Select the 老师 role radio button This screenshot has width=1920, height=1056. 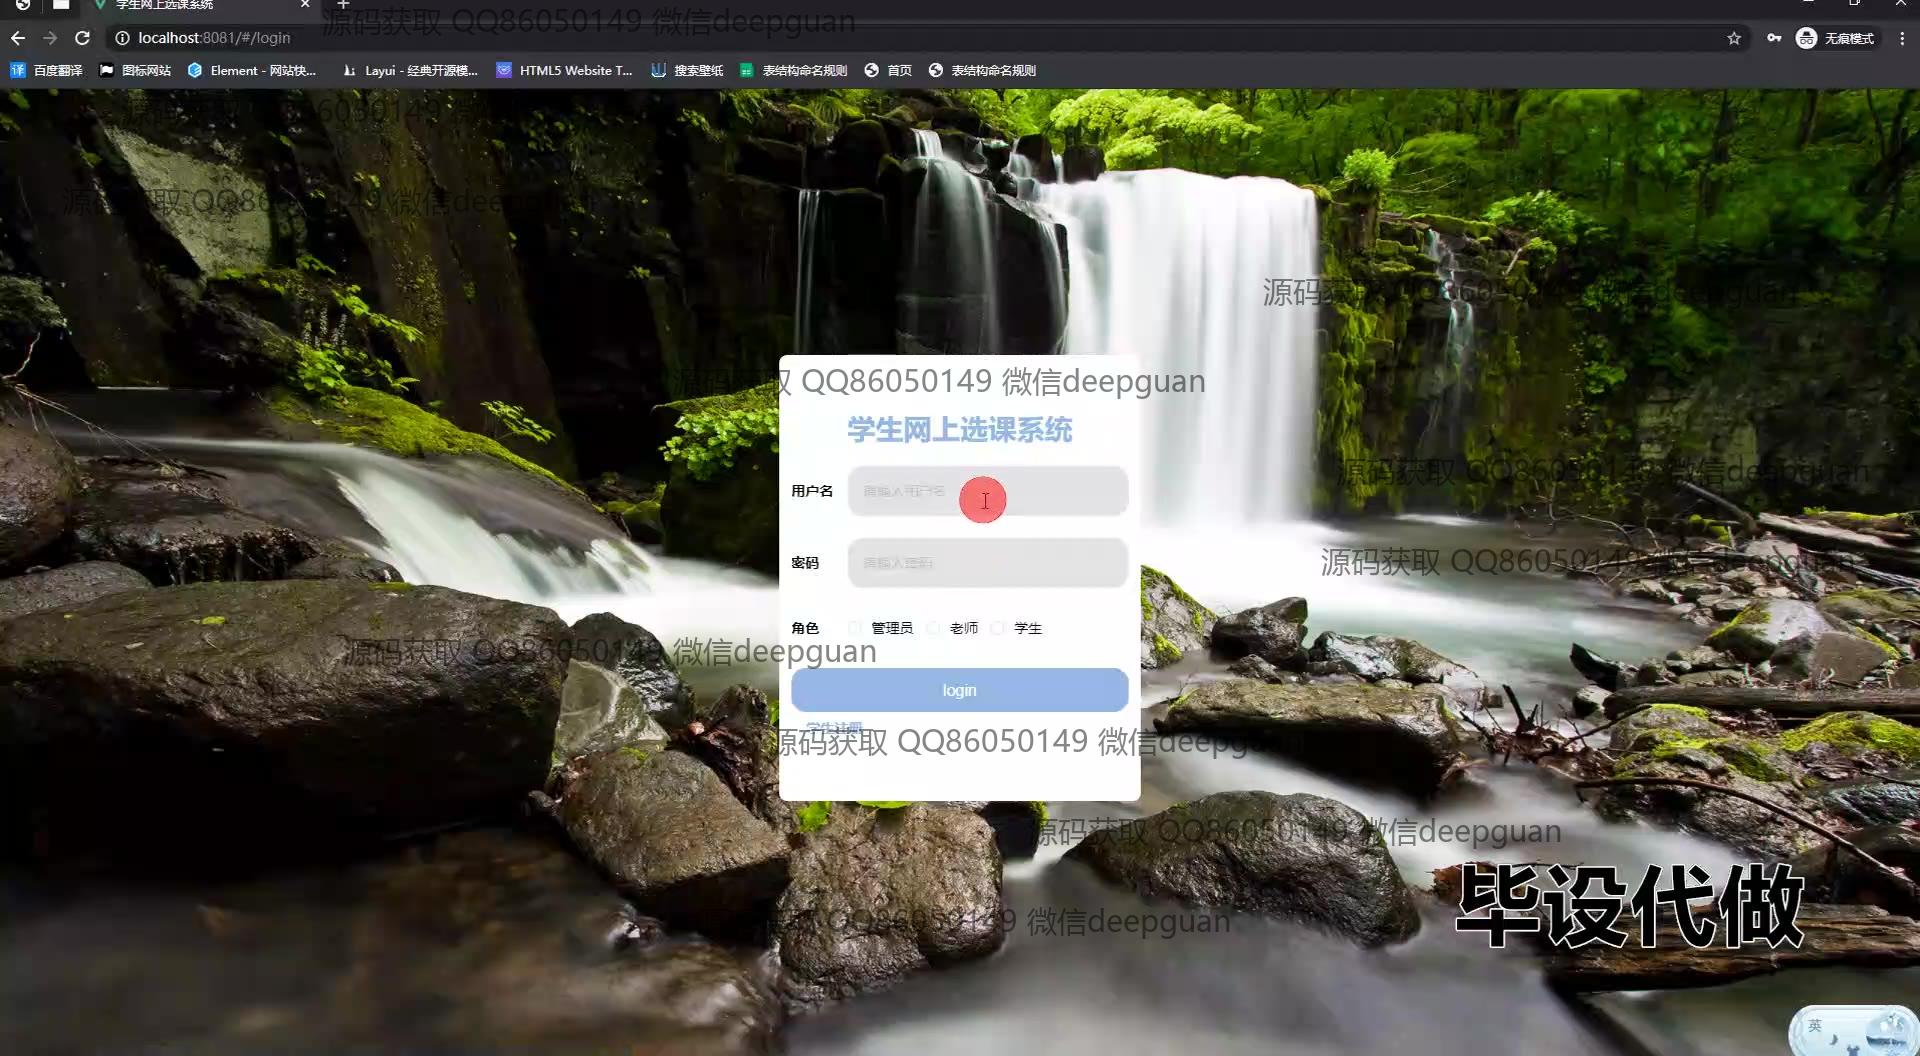[x=933, y=628]
